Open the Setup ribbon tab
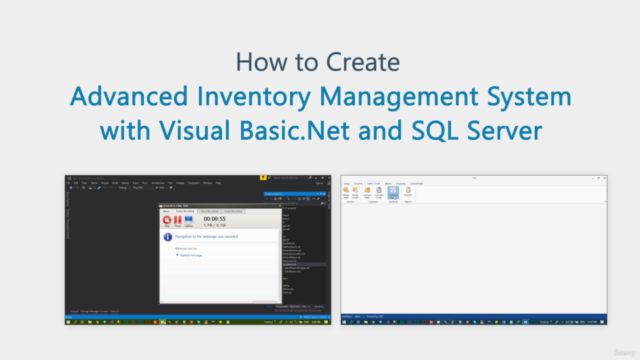The width and height of the screenshot is (640, 360). pos(347,184)
